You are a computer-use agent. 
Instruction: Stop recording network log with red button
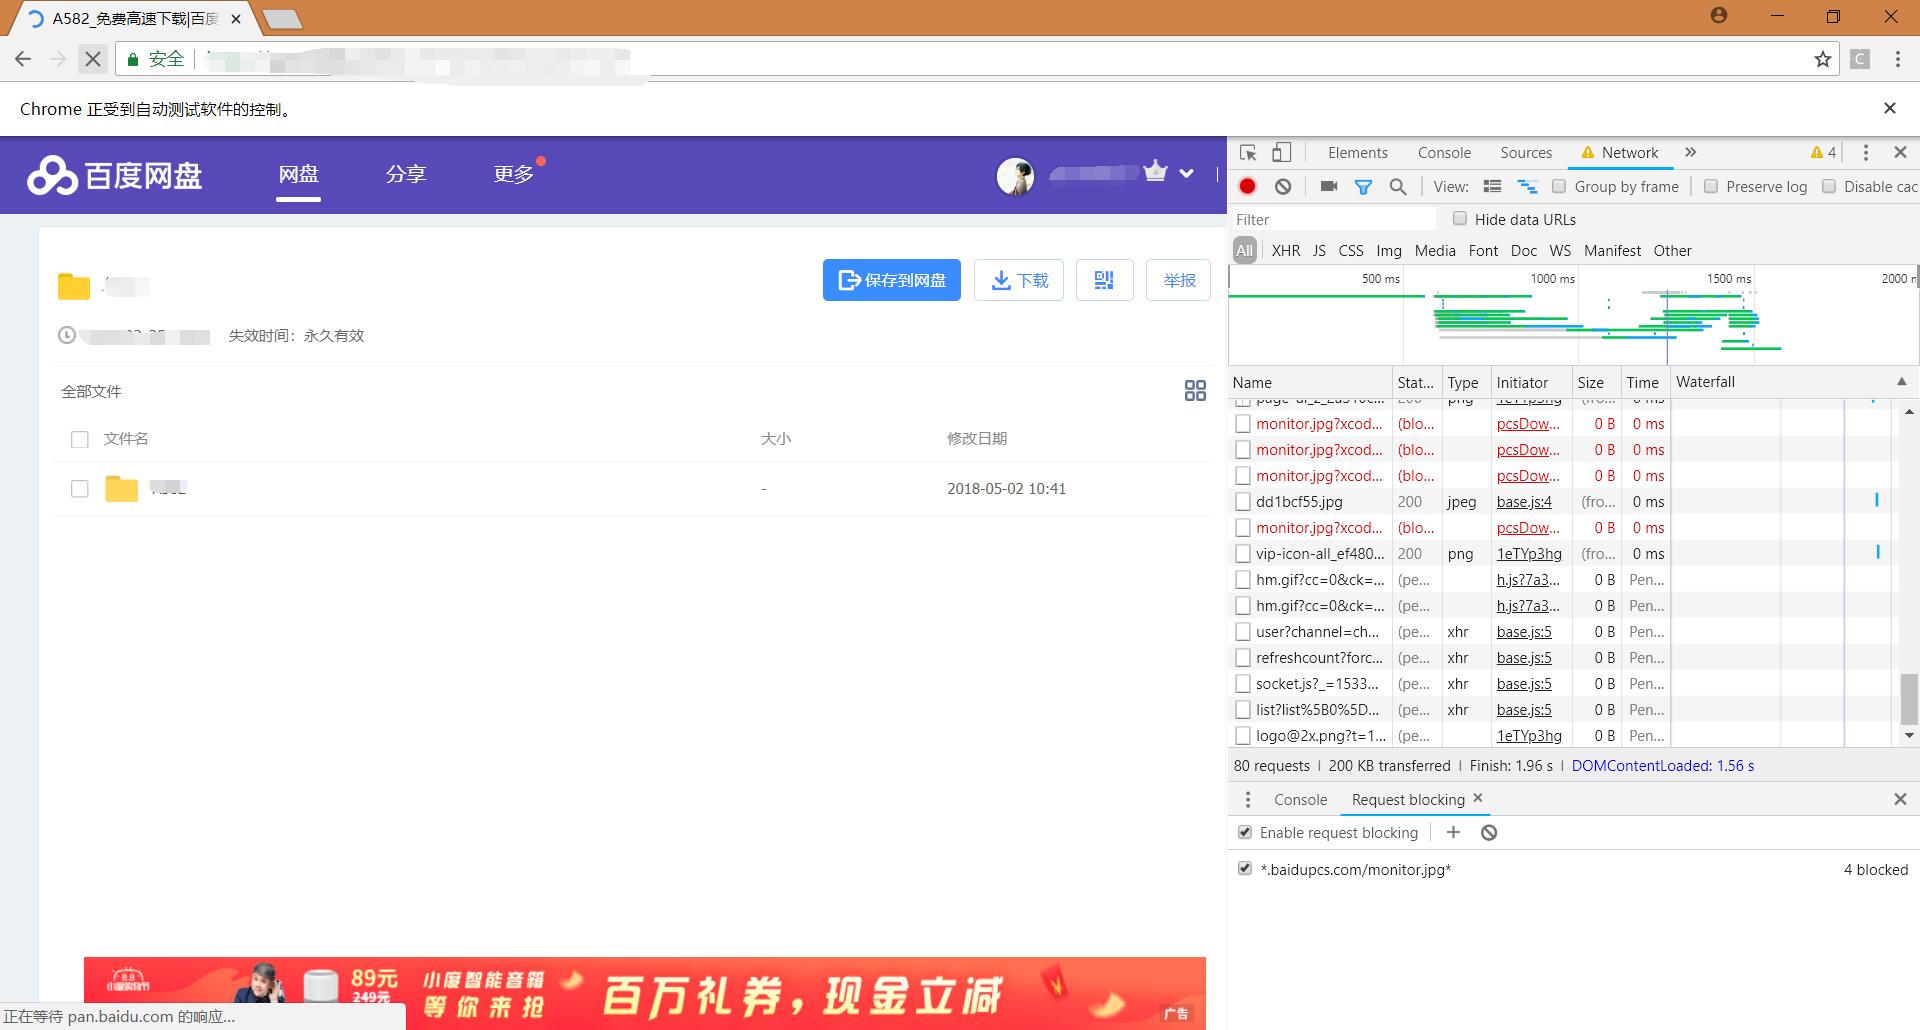(x=1248, y=186)
